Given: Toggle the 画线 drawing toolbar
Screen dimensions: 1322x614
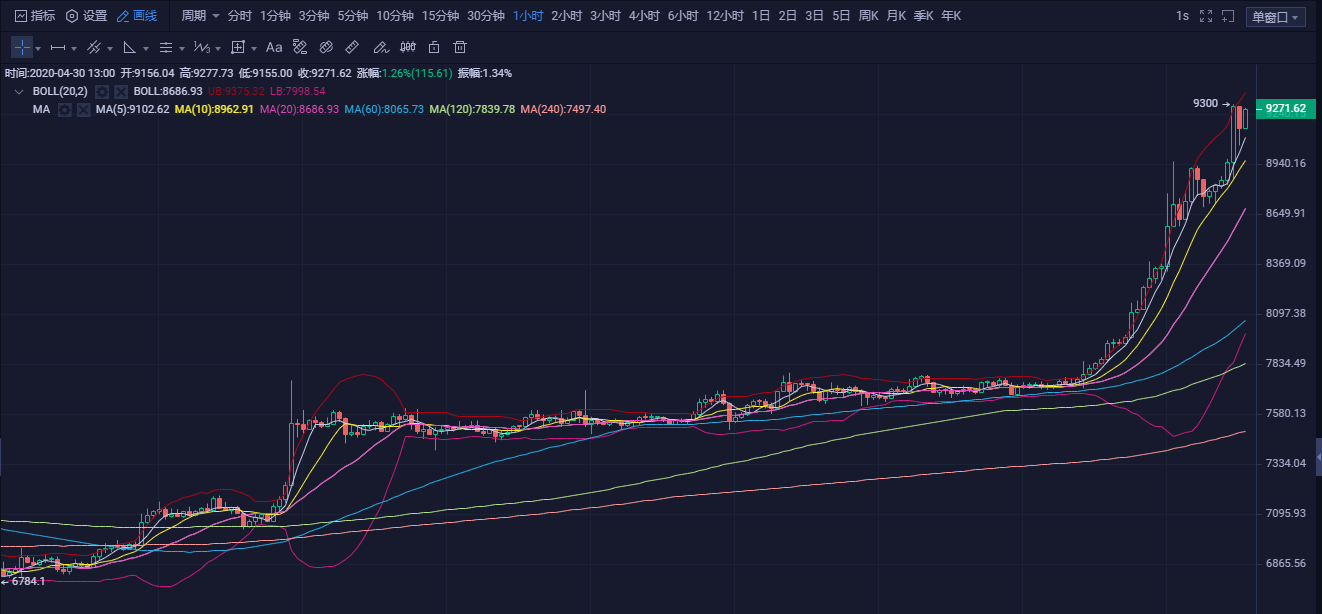Looking at the screenshot, I should click(137, 16).
